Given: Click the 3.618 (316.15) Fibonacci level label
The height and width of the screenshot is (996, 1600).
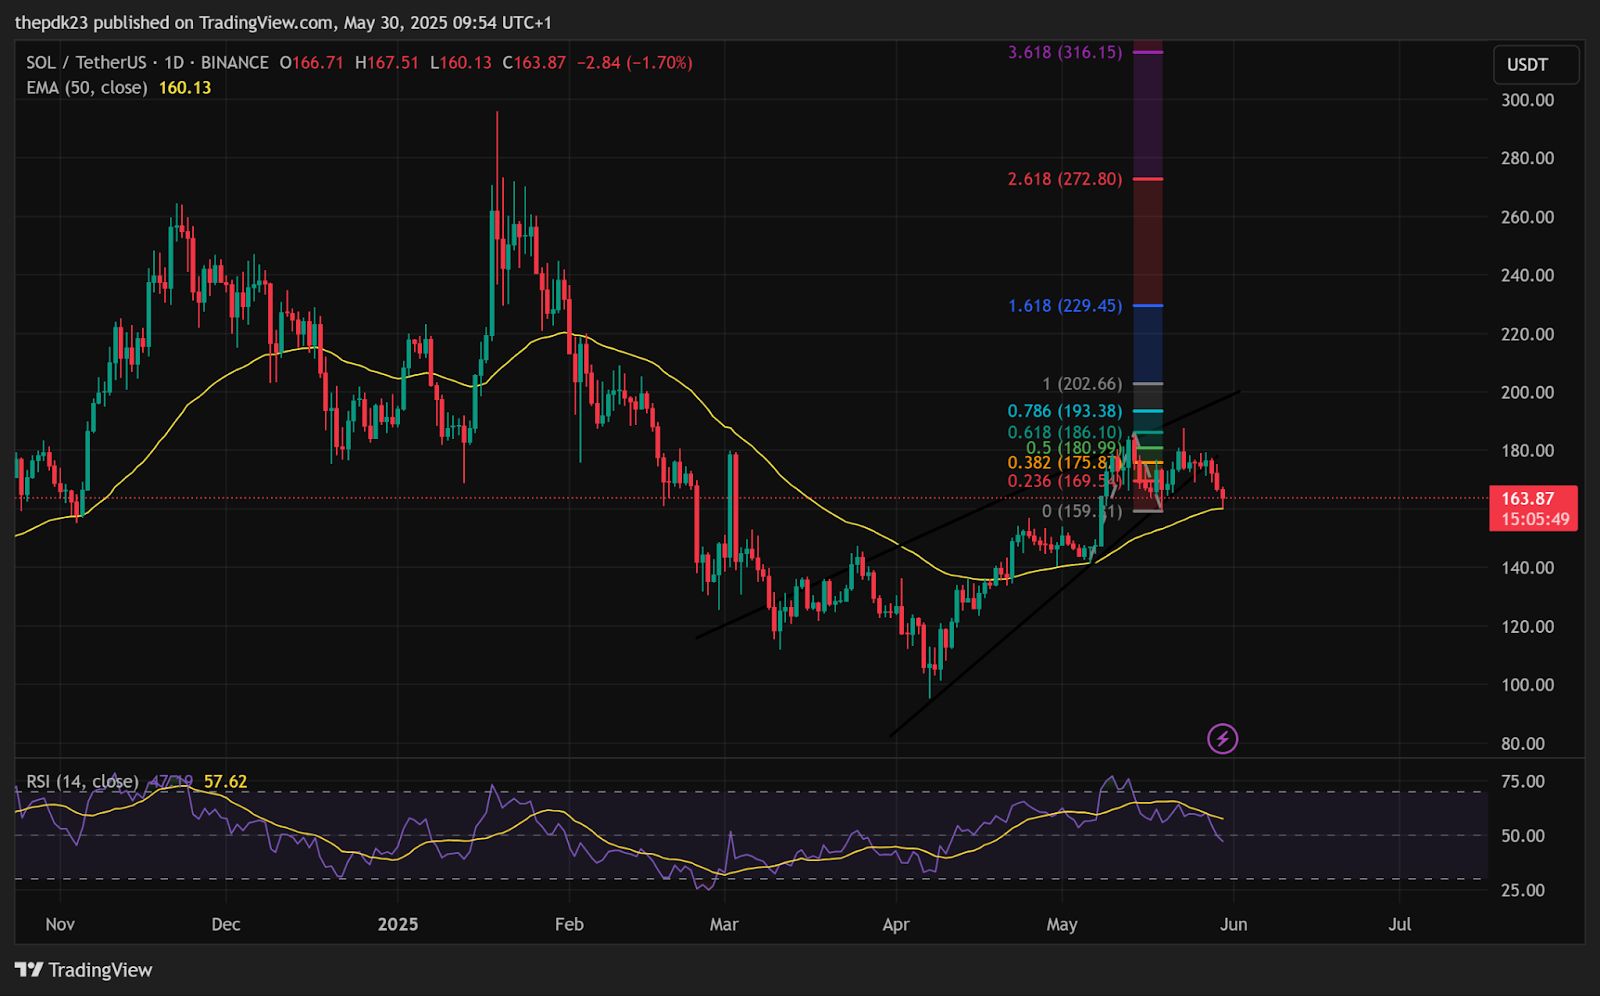Looking at the screenshot, I should click(x=1065, y=52).
